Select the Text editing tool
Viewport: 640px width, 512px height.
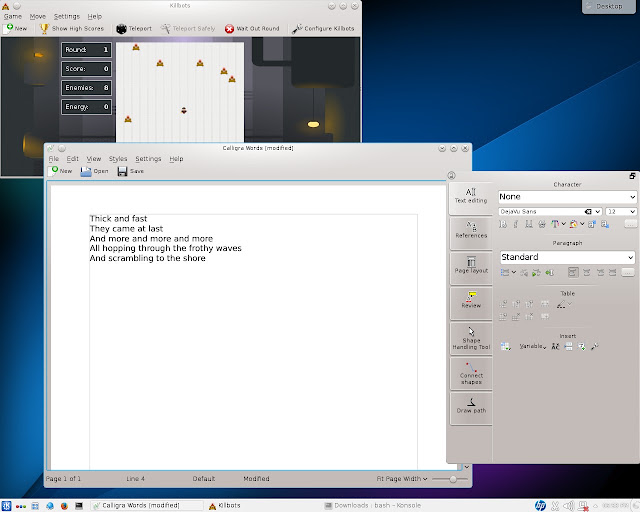(471, 198)
